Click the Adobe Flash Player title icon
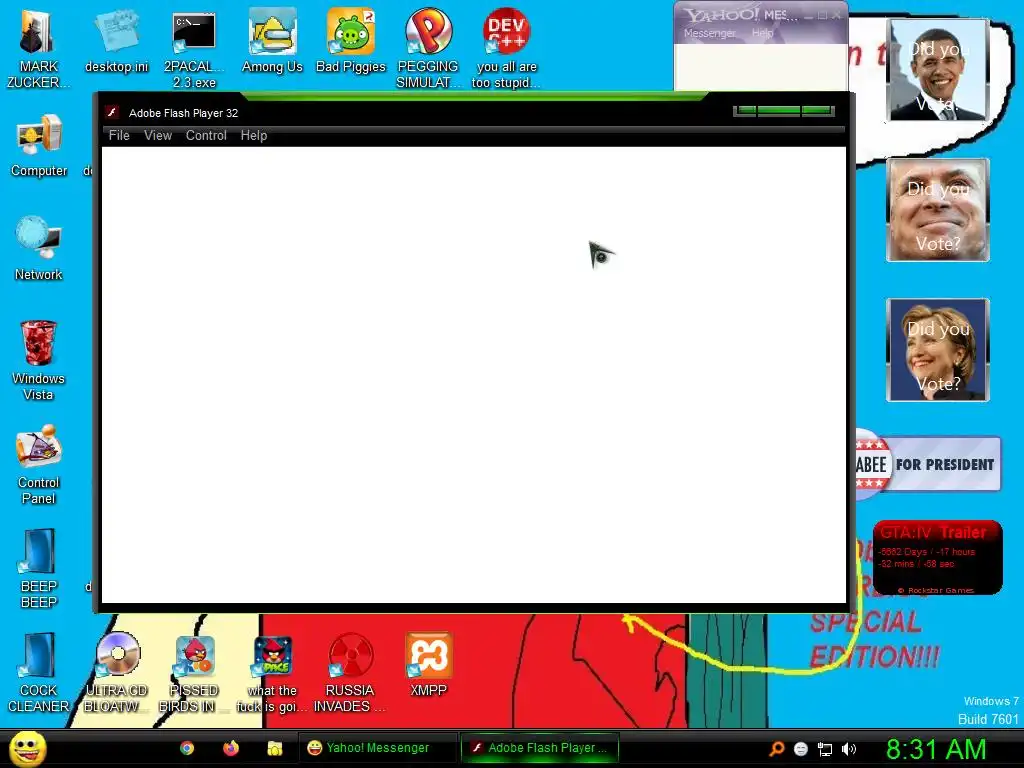This screenshot has width=1024, height=768. tap(112, 112)
